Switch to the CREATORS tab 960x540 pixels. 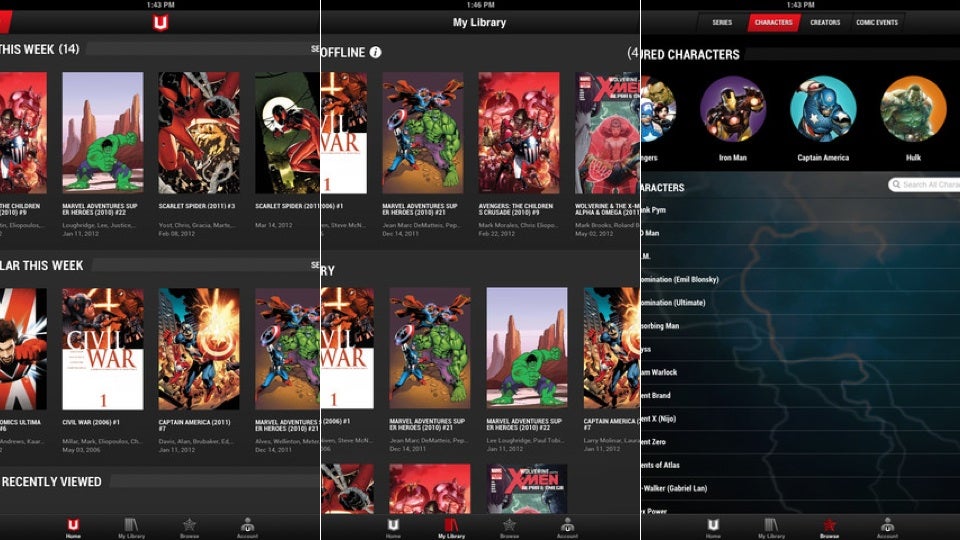coord(825,23)
